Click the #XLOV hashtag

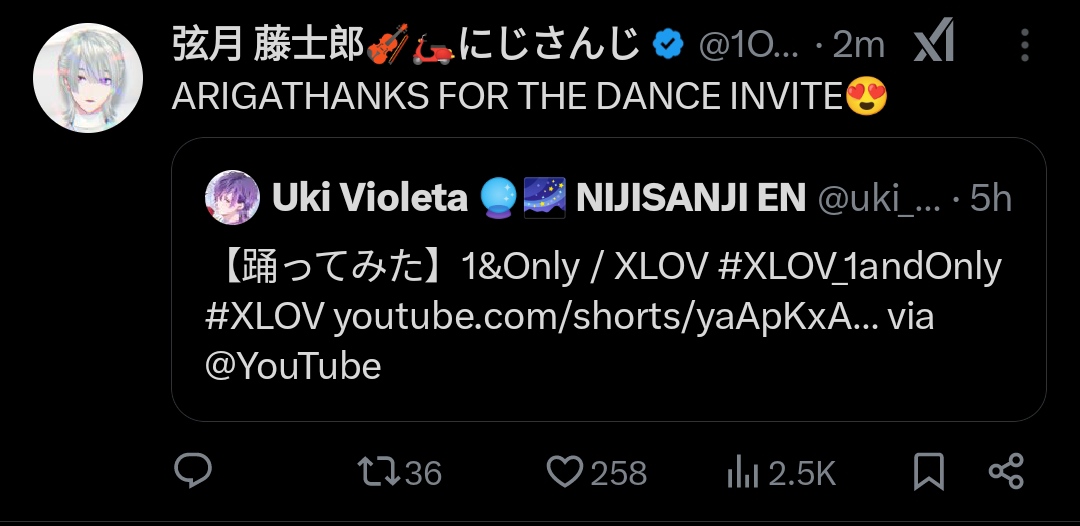(x=264, y=317)
